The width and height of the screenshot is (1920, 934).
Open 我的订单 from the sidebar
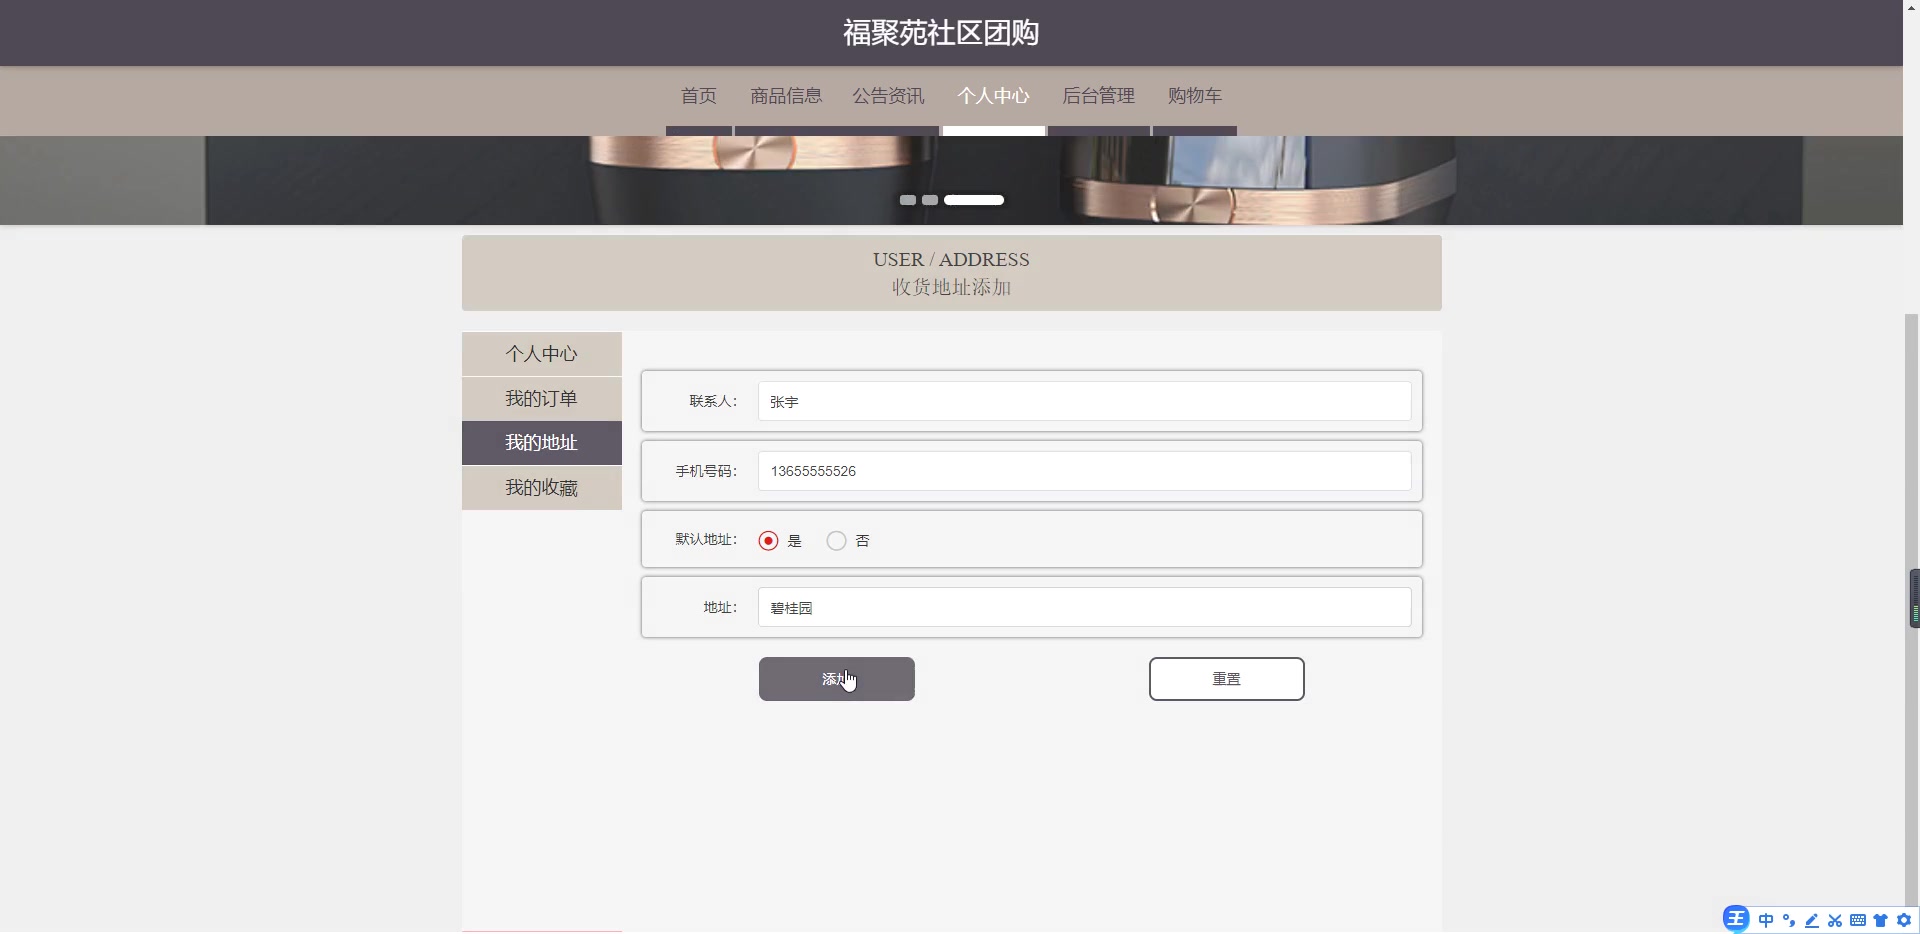[541, 398]
